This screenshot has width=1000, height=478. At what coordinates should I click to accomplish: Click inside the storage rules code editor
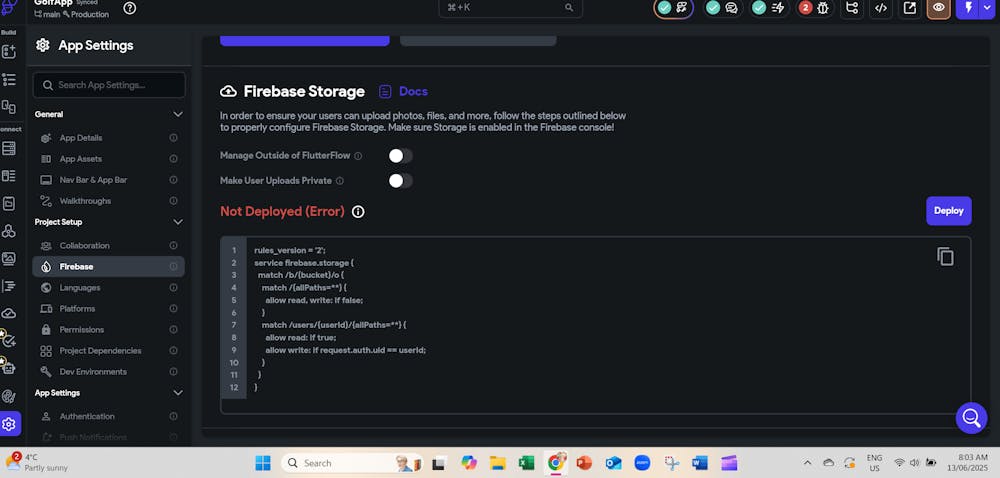pyautogui.click(x=596, y=326)
